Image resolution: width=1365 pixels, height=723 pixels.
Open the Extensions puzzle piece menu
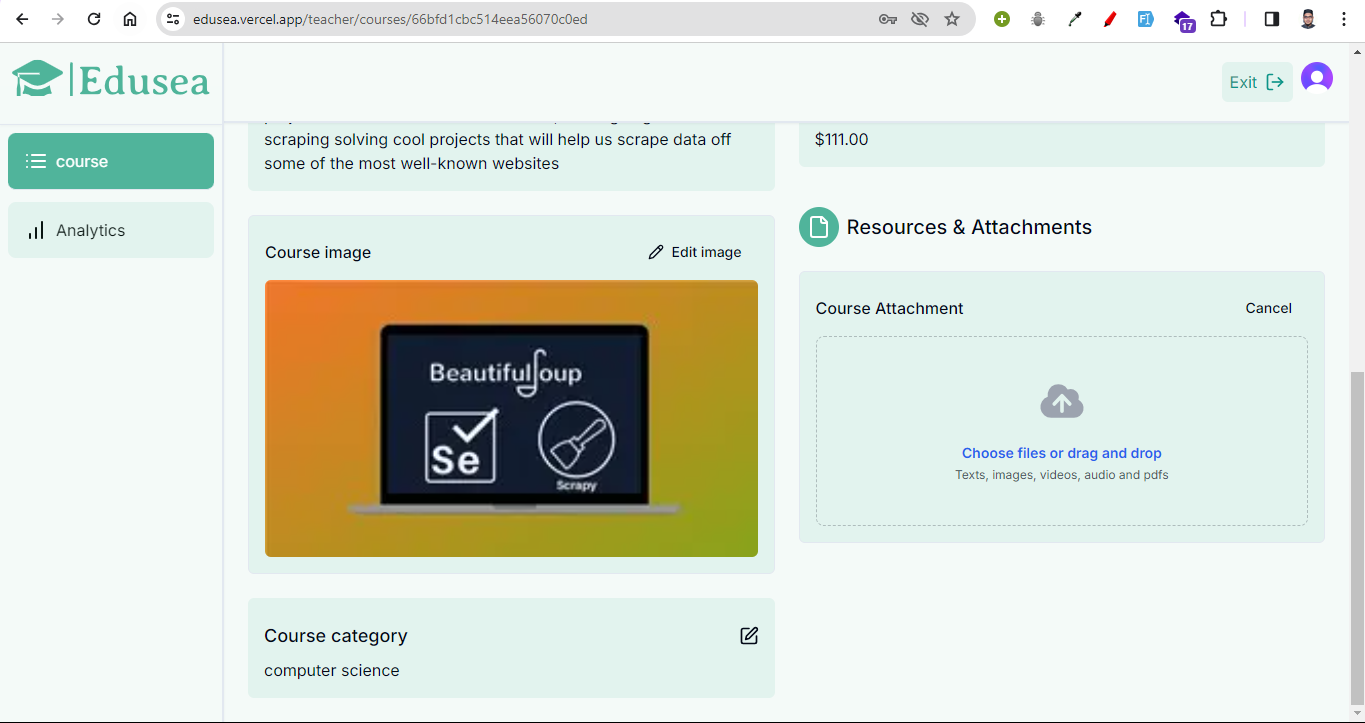(1218, 19)
